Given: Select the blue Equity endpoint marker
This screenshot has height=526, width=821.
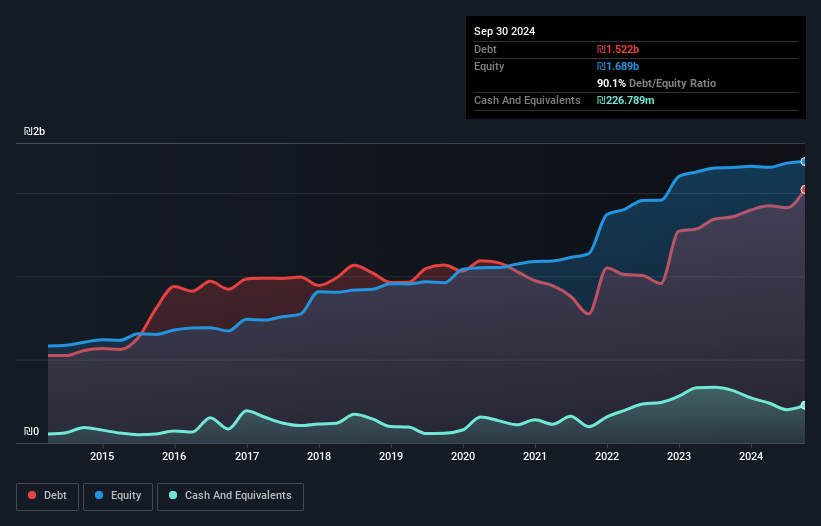Looking at the screenshot, I should pyautogui.click(x=804, y=162).
